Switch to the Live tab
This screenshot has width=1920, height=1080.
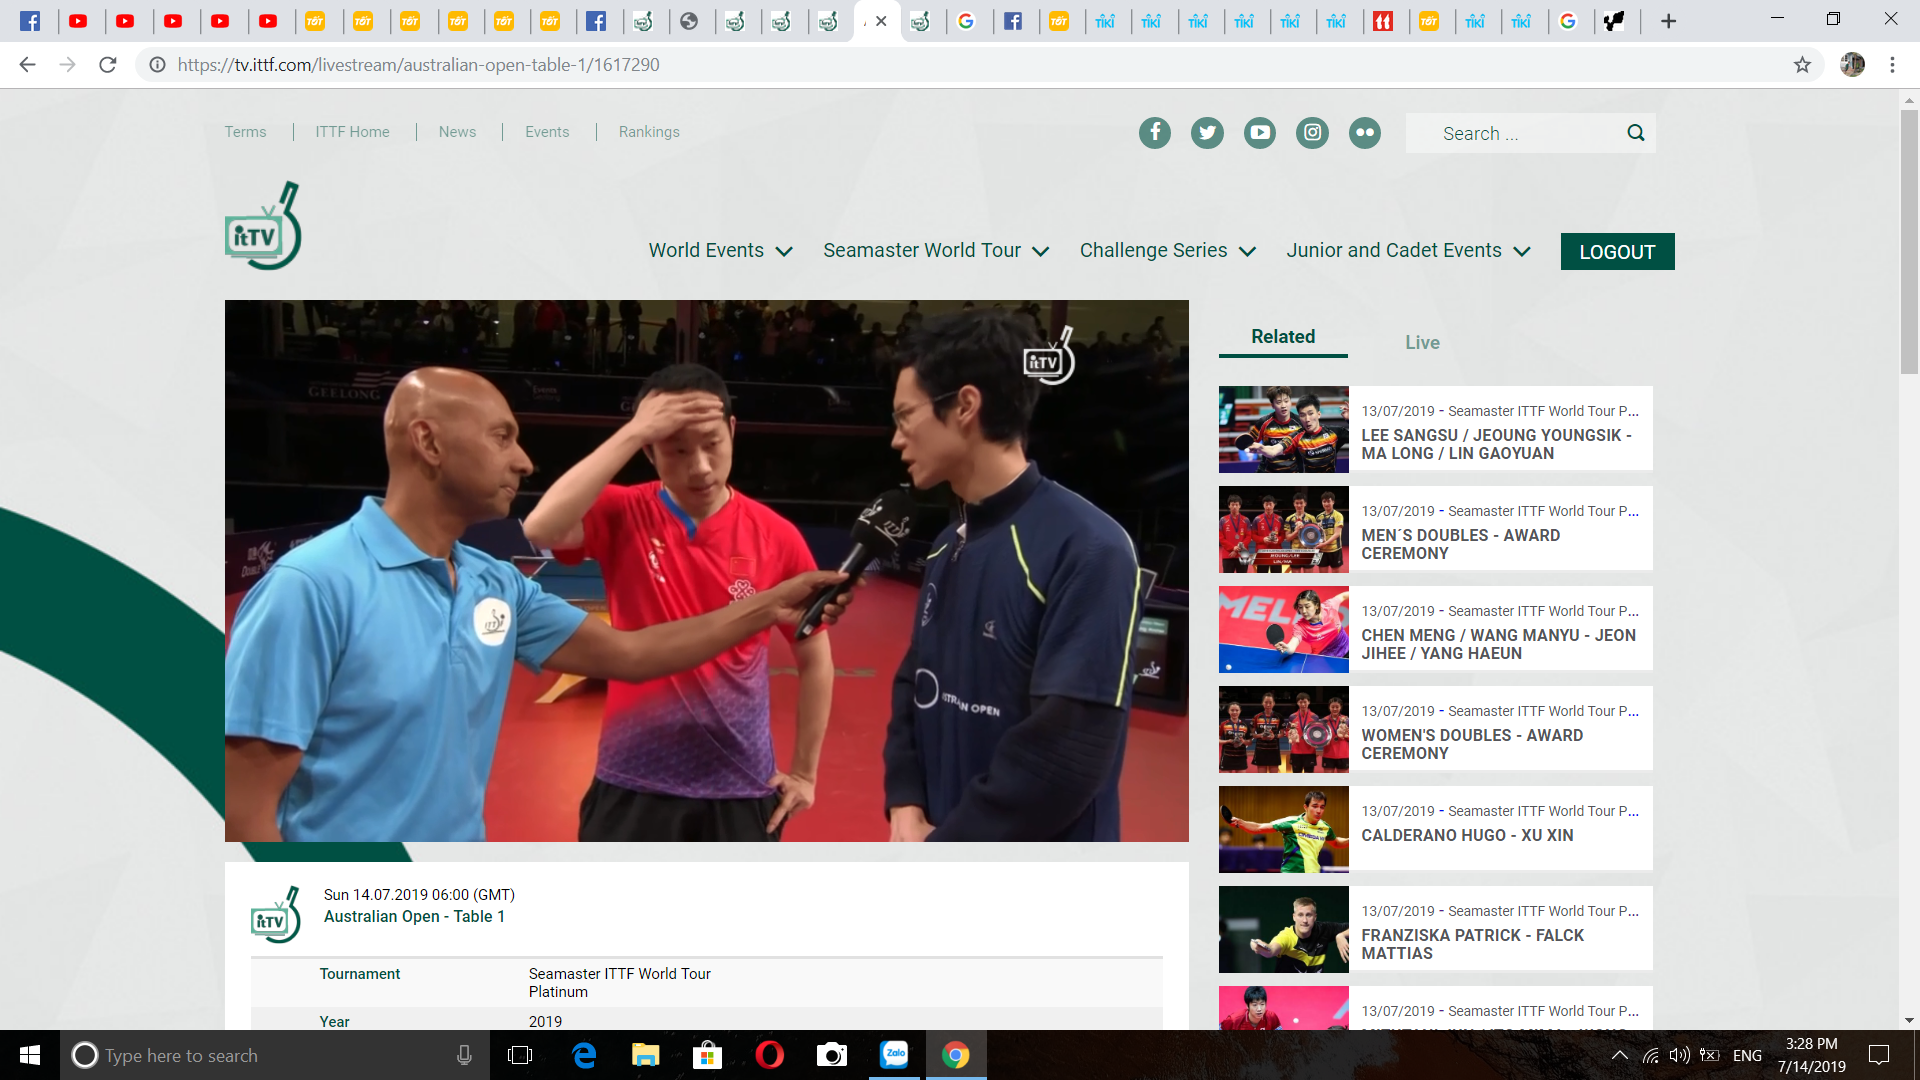[1422, 343]
